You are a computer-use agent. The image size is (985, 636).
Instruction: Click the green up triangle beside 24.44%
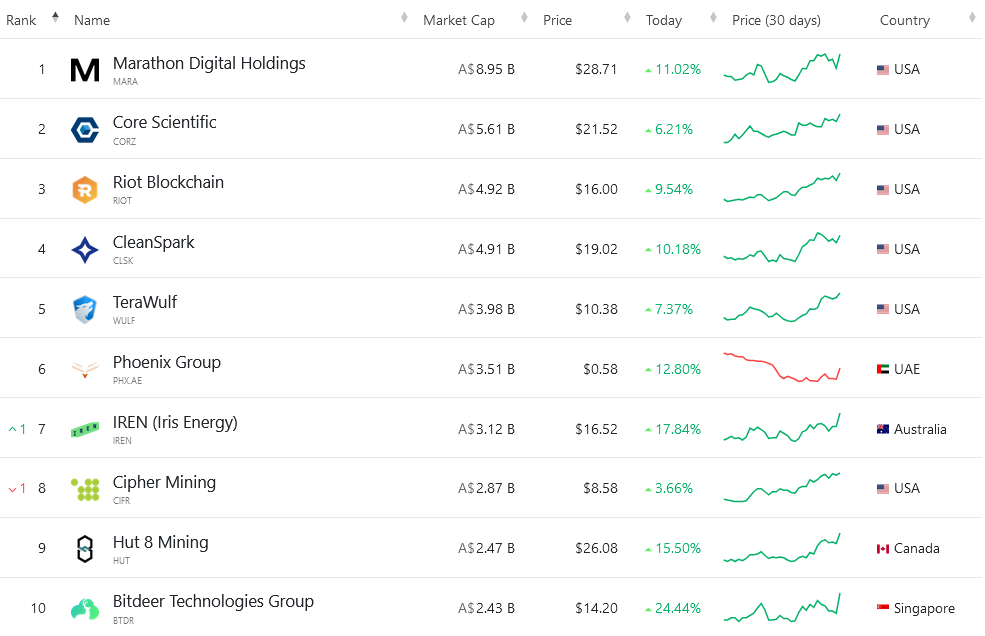tap(648, 610)
